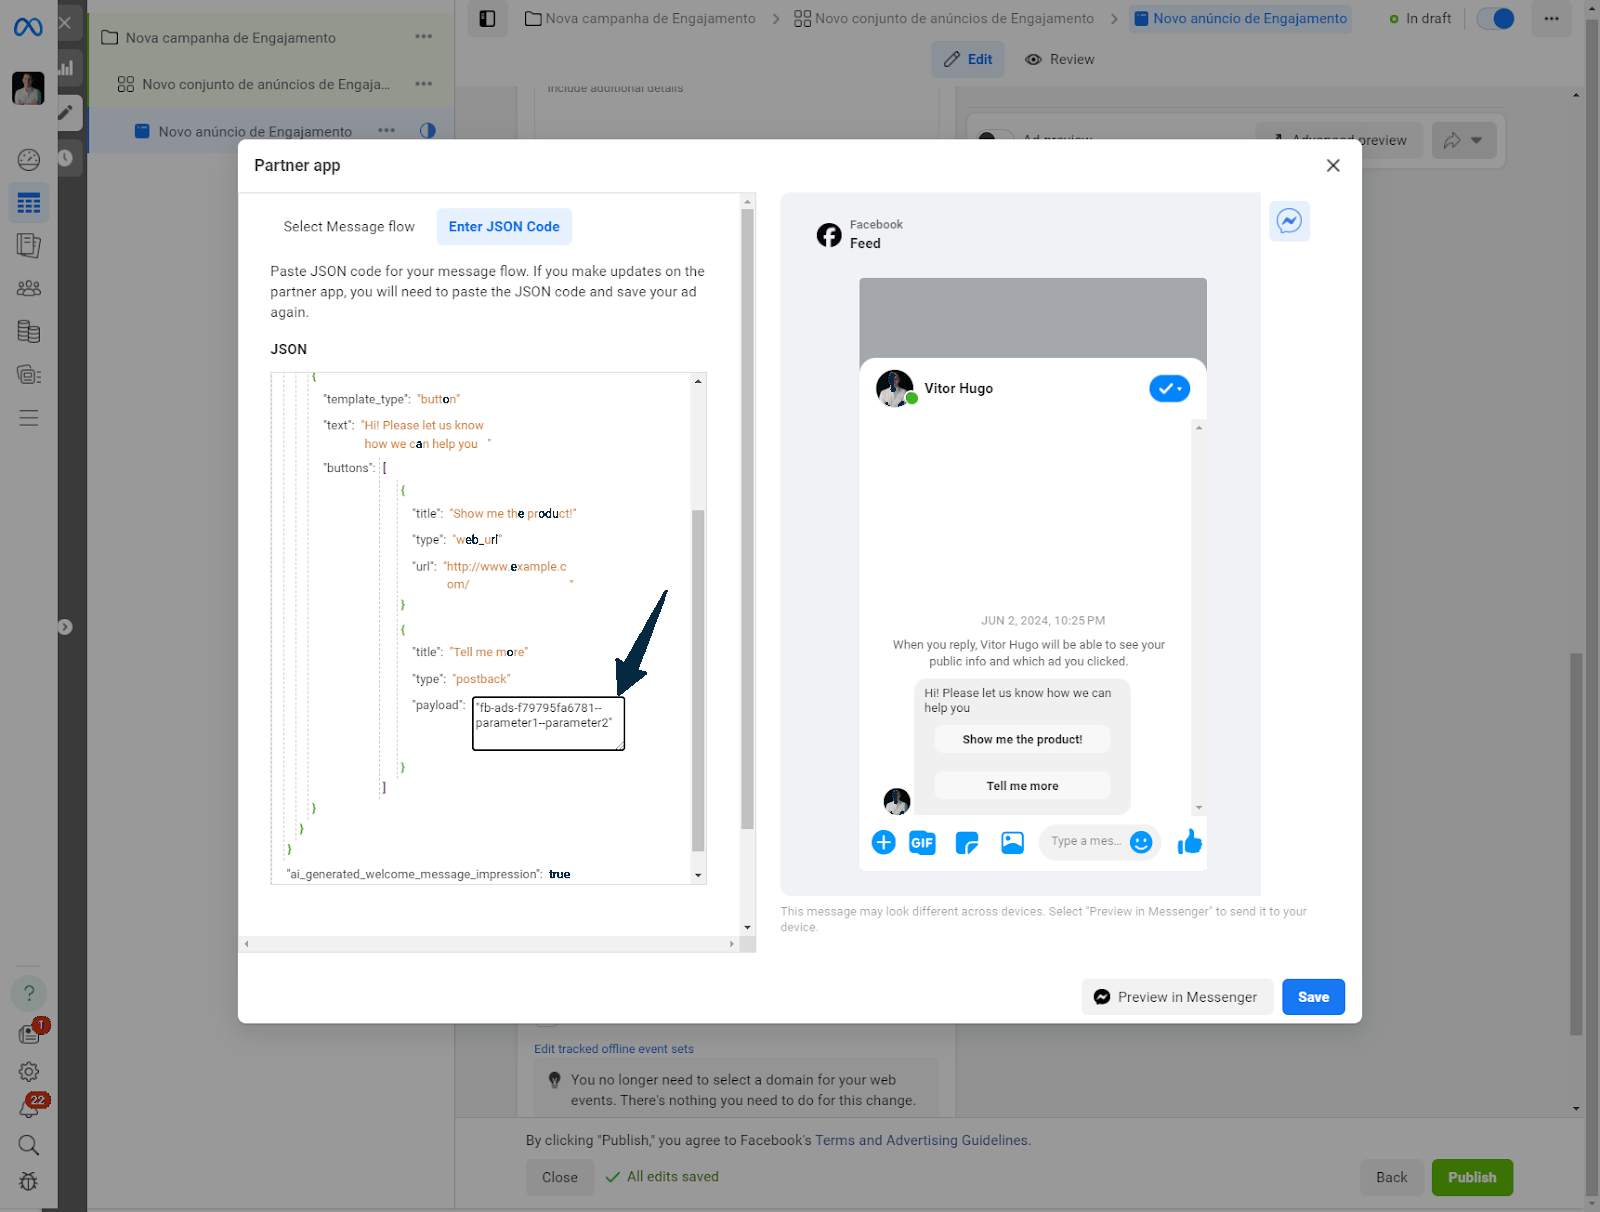Click 'Show me the product!' preview button
The image size is (1600, 1212).
(1022, 740)
